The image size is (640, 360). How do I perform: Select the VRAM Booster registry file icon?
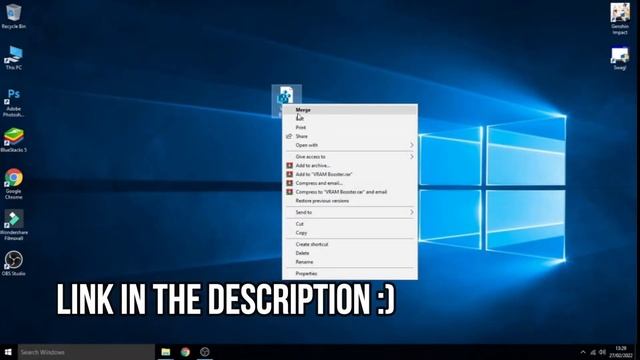(x=286, y=96)
